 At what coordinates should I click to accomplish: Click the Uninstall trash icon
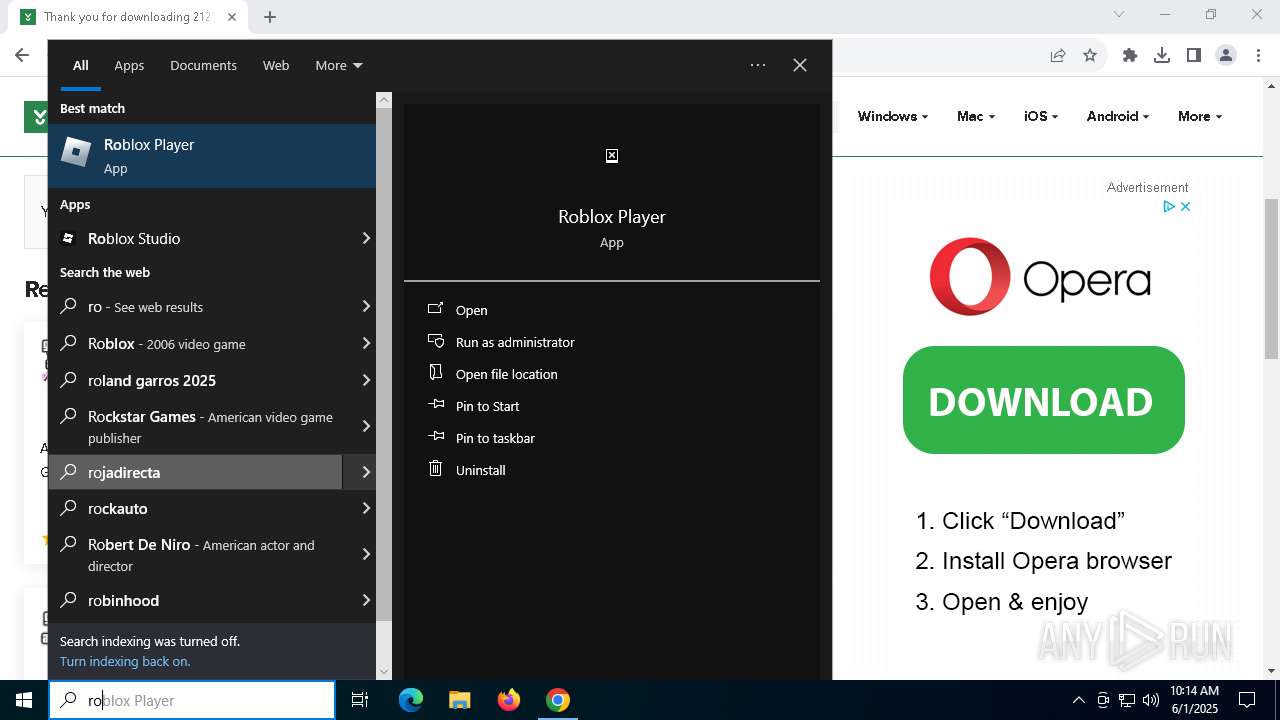coord(435,469)
